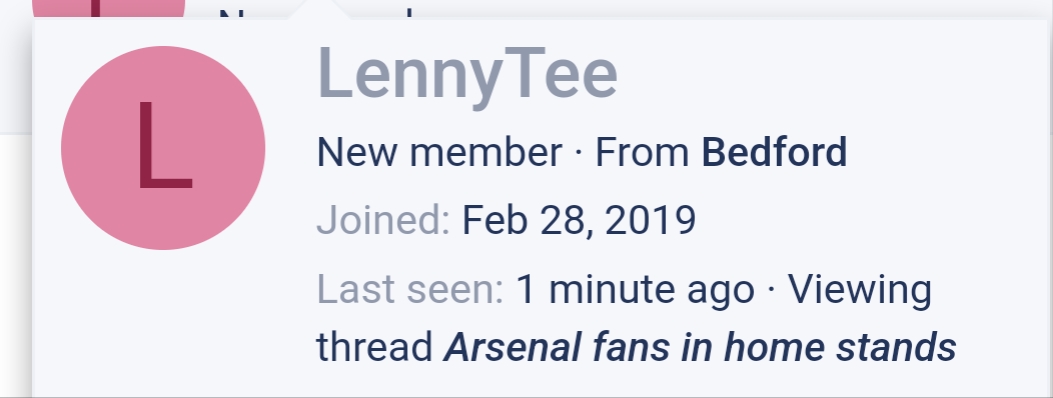Click the word thread before the title
This screenshot has width=1053, height=398.
click(x=374, y=347)
